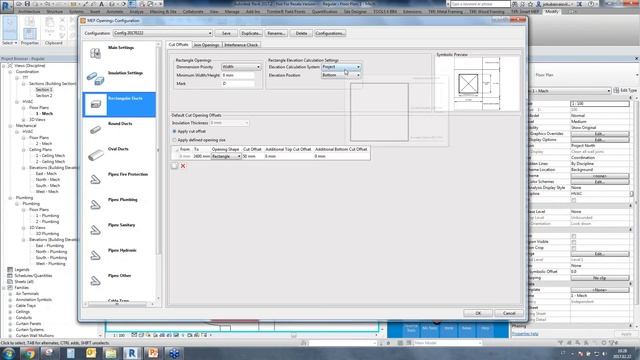Switch to the Cut Offsets tab
The image size is (640, 360).
click(x=178, y=44)
